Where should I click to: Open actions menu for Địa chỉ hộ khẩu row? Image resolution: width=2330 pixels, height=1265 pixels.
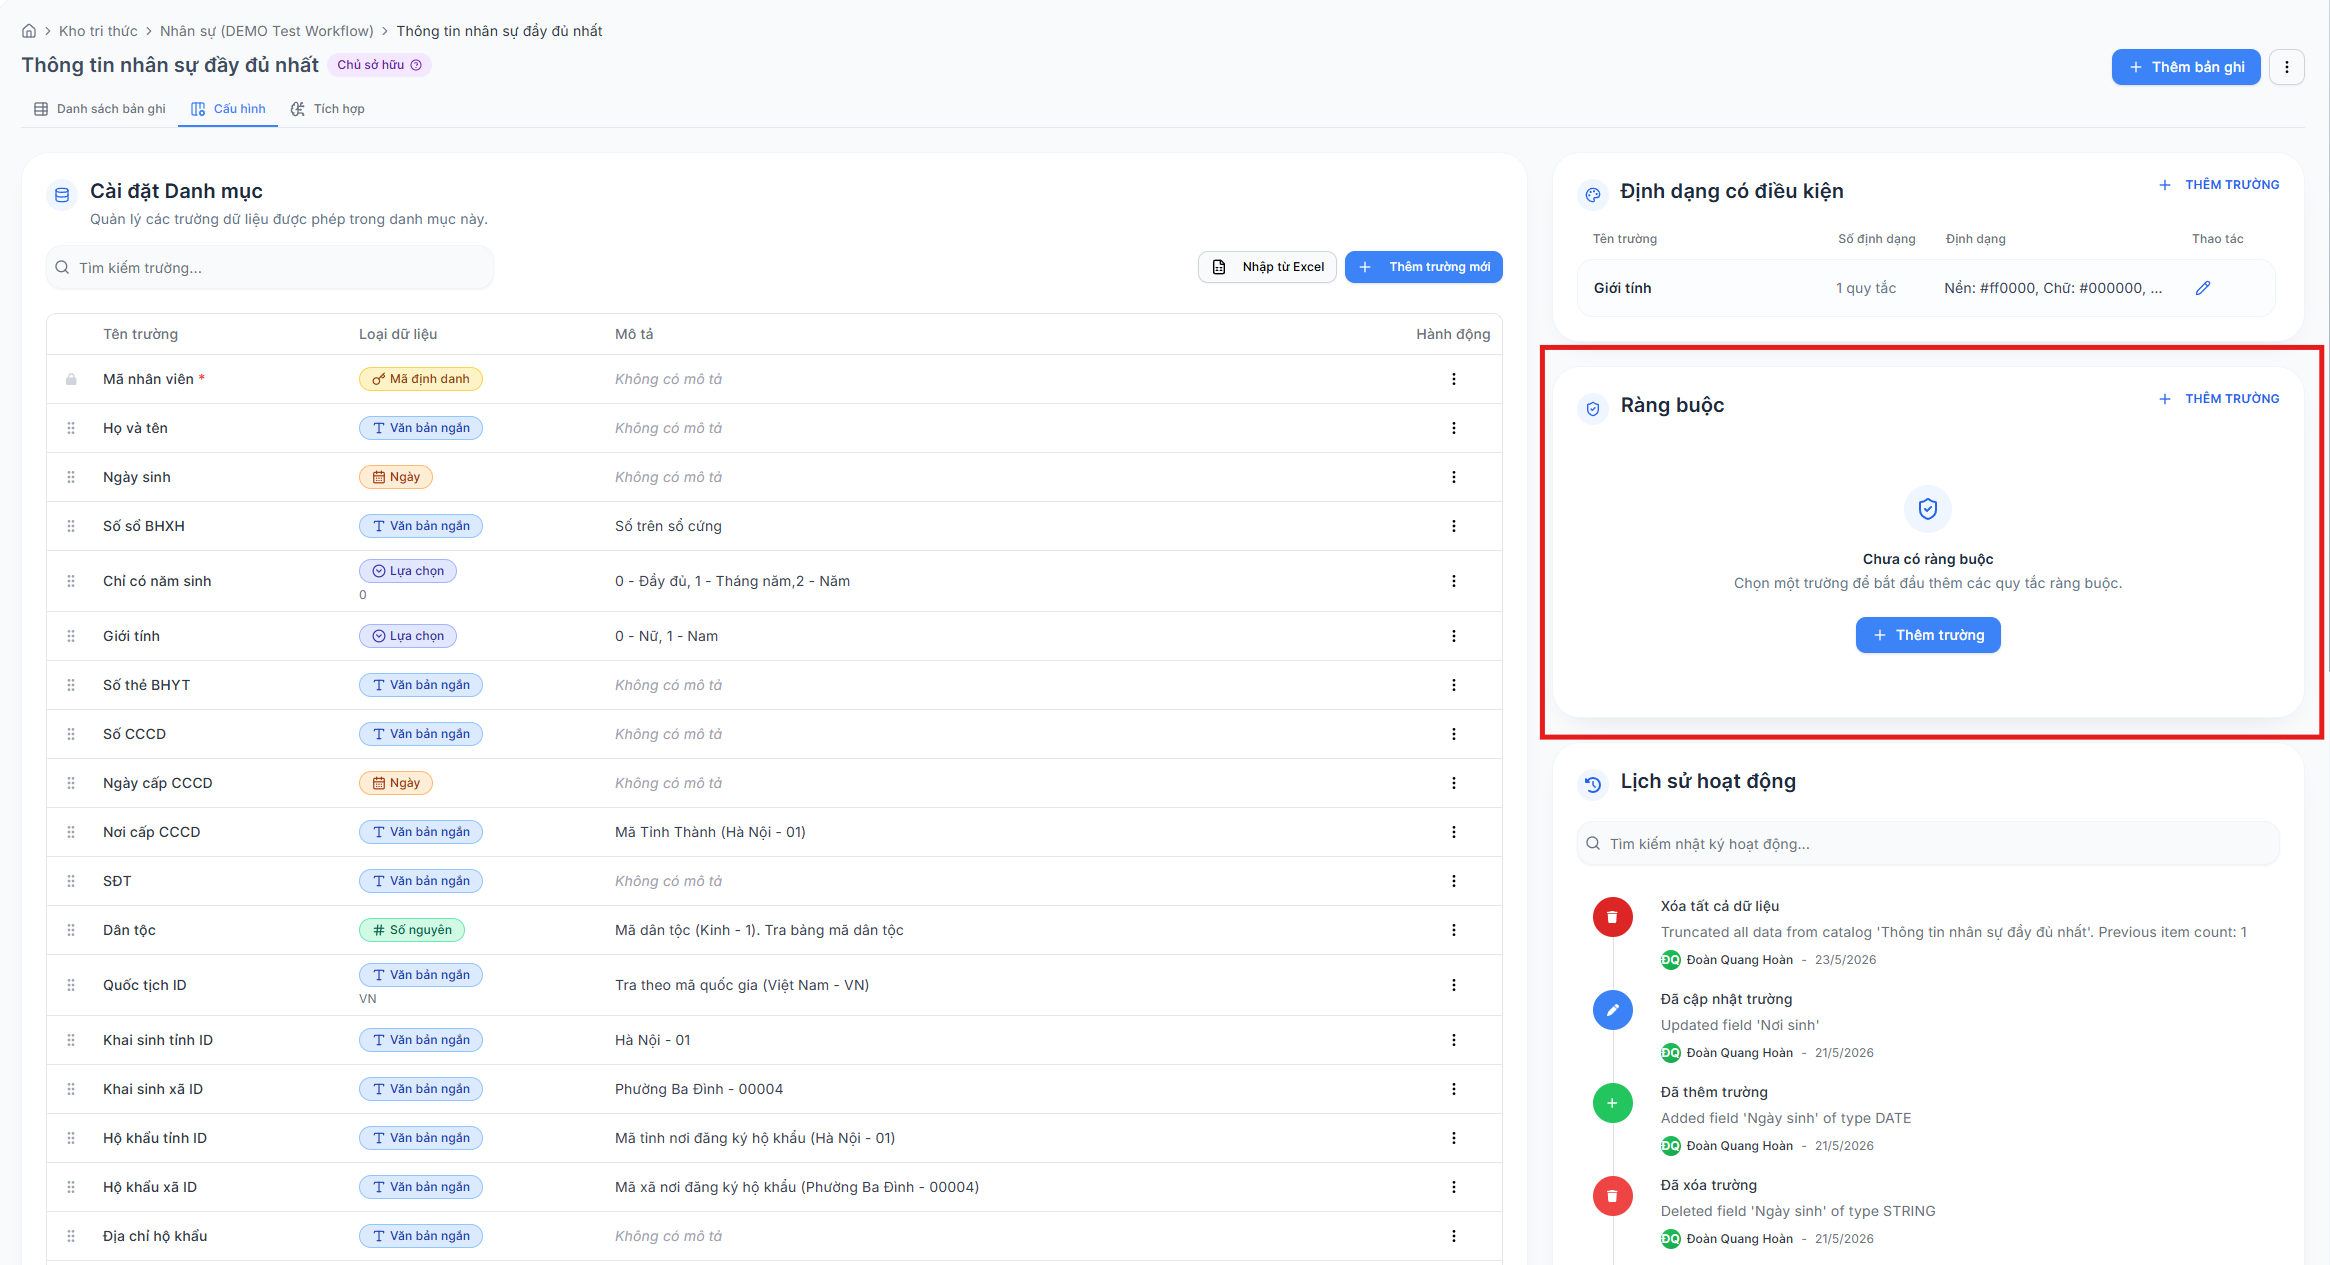pos(1454,1236)
